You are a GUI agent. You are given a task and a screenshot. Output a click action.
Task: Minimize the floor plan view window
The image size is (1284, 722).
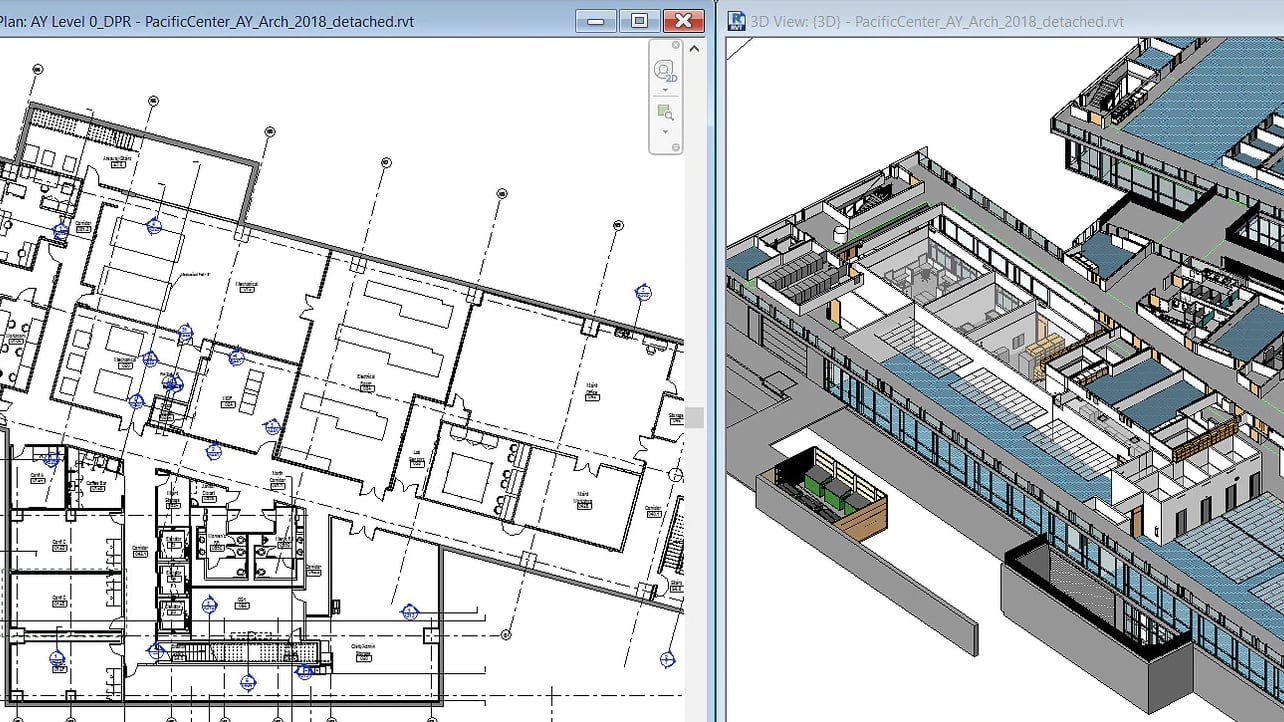(594, 20)
